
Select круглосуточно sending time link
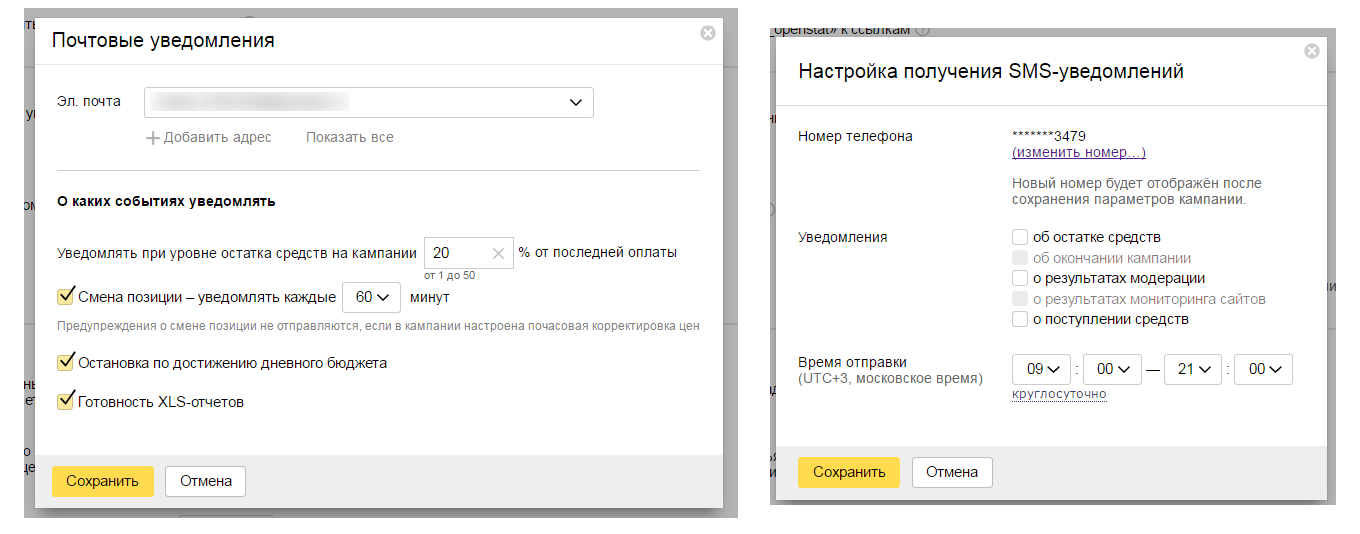tap(1059, 394)
